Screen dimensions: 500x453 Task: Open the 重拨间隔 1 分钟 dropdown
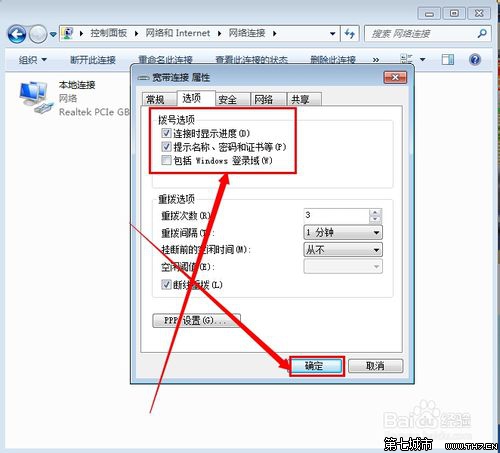pyautogui.click(x=343, y=232)
